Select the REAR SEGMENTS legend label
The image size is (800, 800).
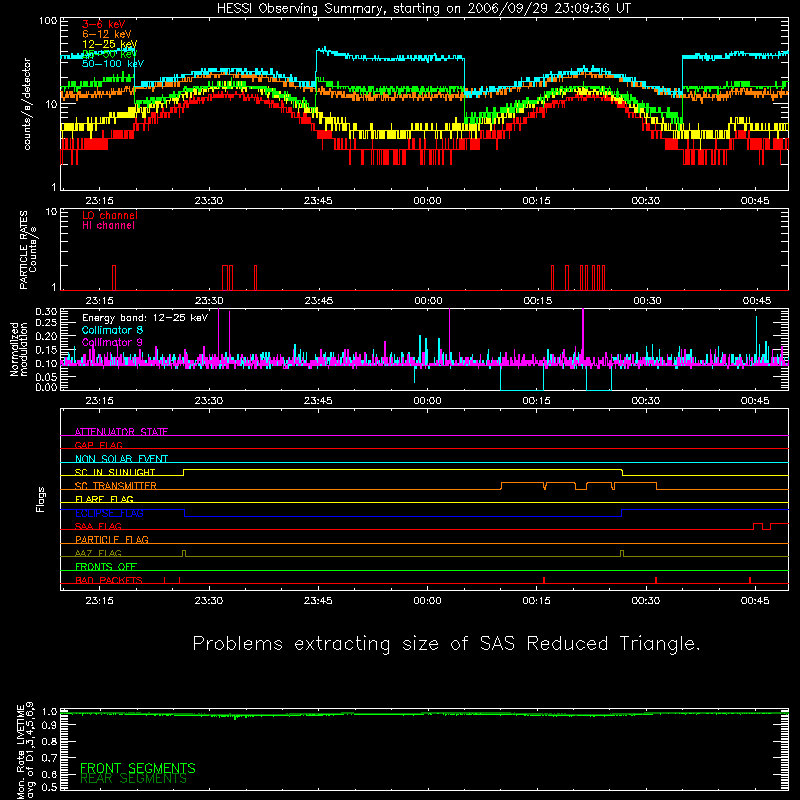[134, 779]
